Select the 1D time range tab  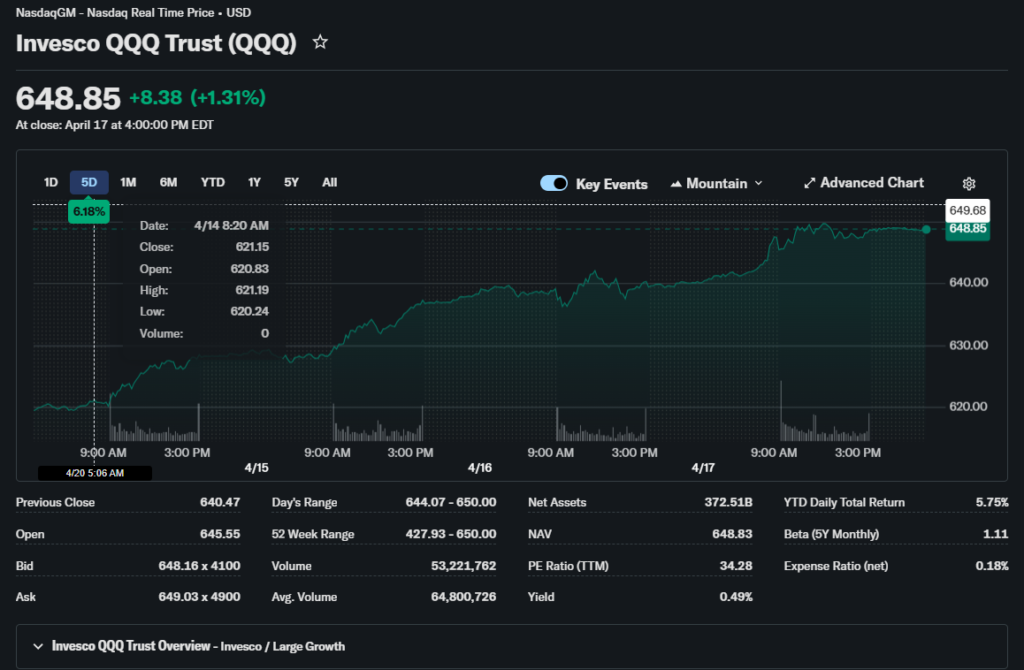pyautogui.click(x=51, y=182)
